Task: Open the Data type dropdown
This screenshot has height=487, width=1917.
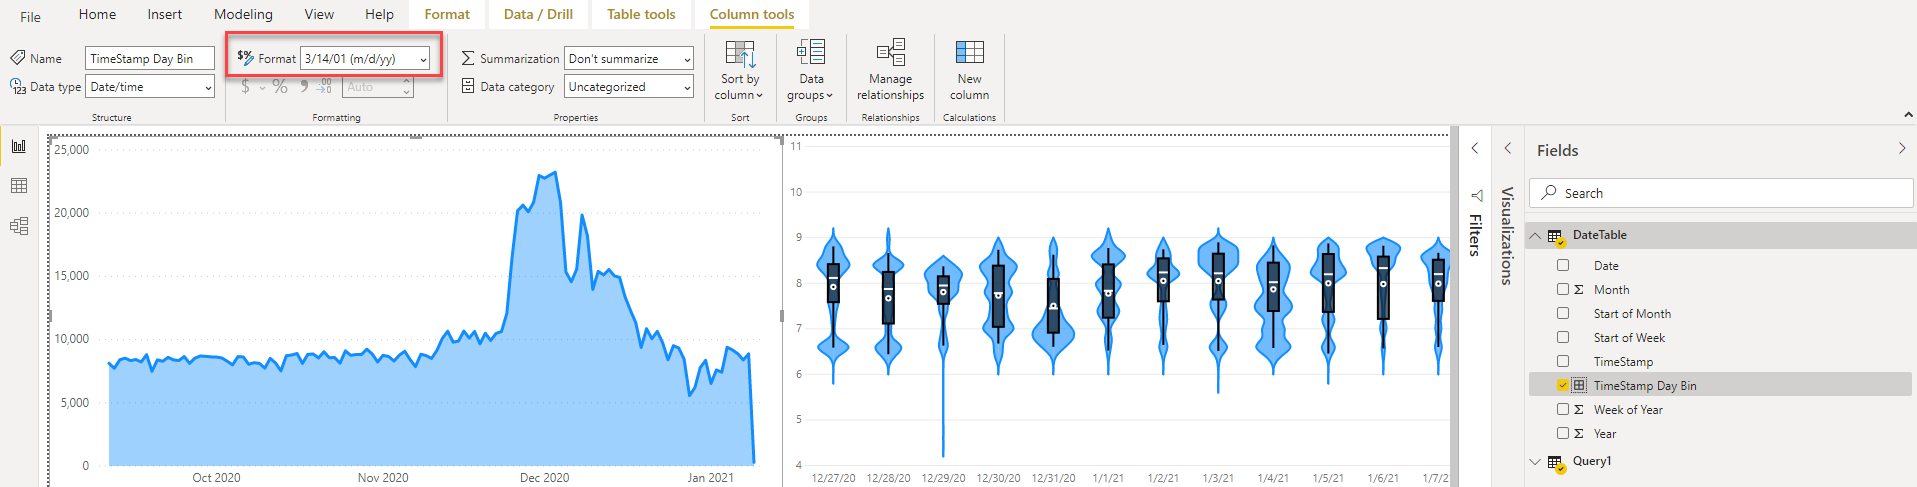Action: [150, 87]
